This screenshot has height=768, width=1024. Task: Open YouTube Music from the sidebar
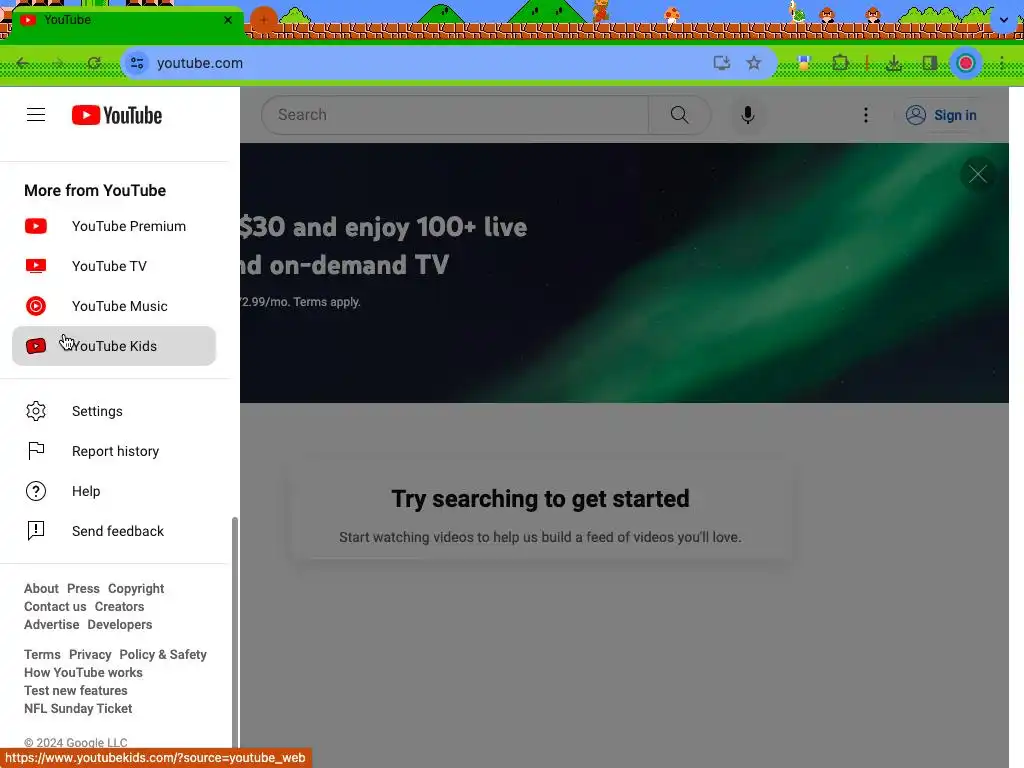tap(114, 306)
